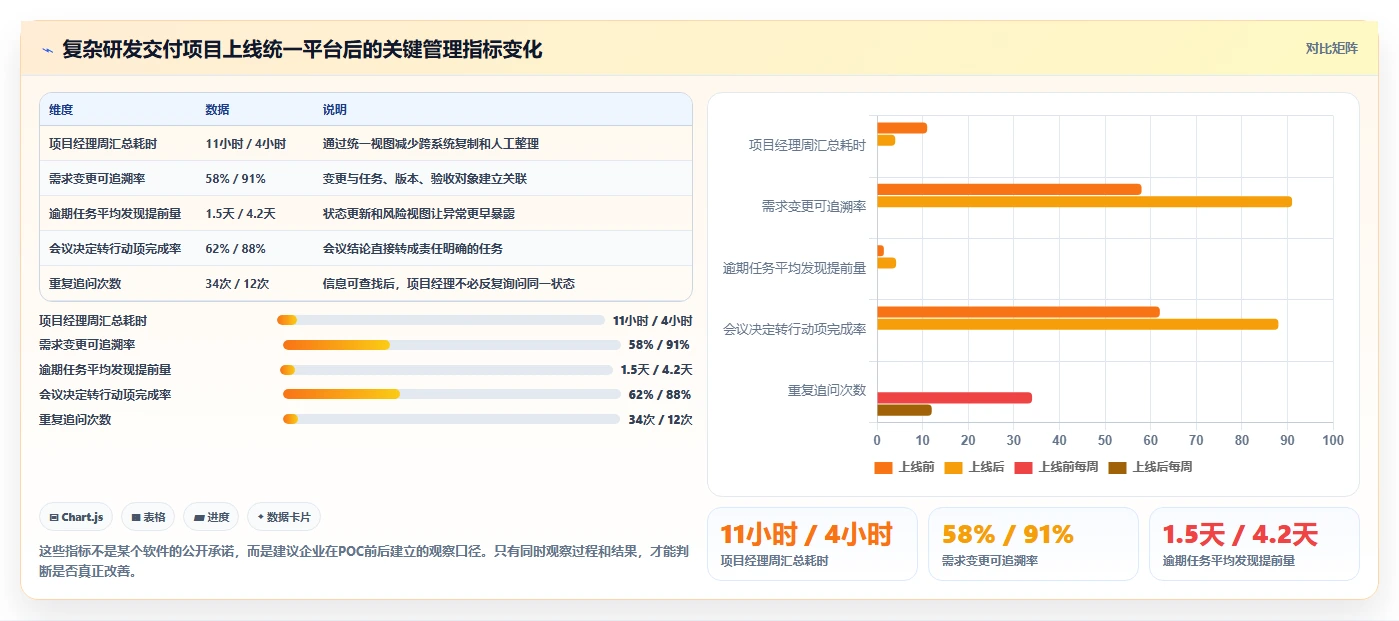
Task: Click table cell 58% / 91%
Action: pos(235,179)
